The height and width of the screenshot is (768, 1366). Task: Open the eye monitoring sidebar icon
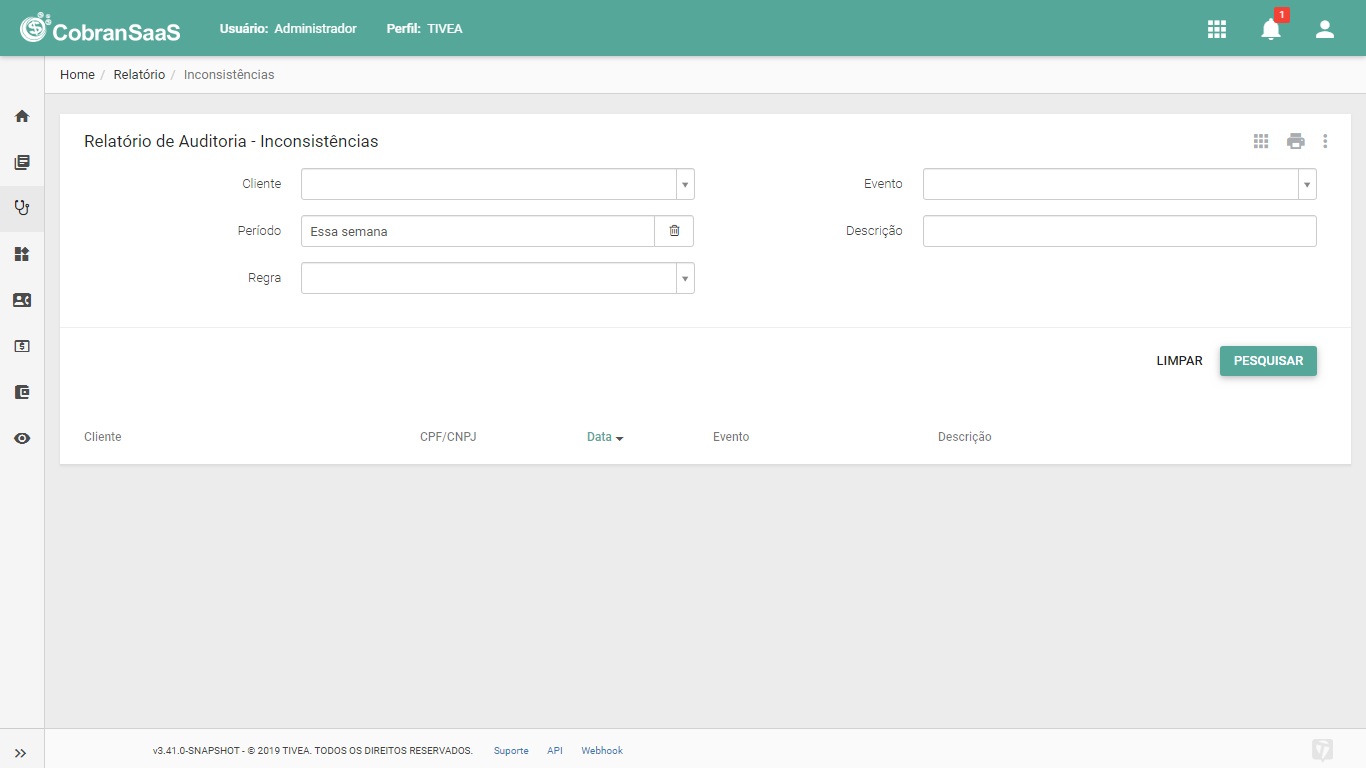point(22,438)
